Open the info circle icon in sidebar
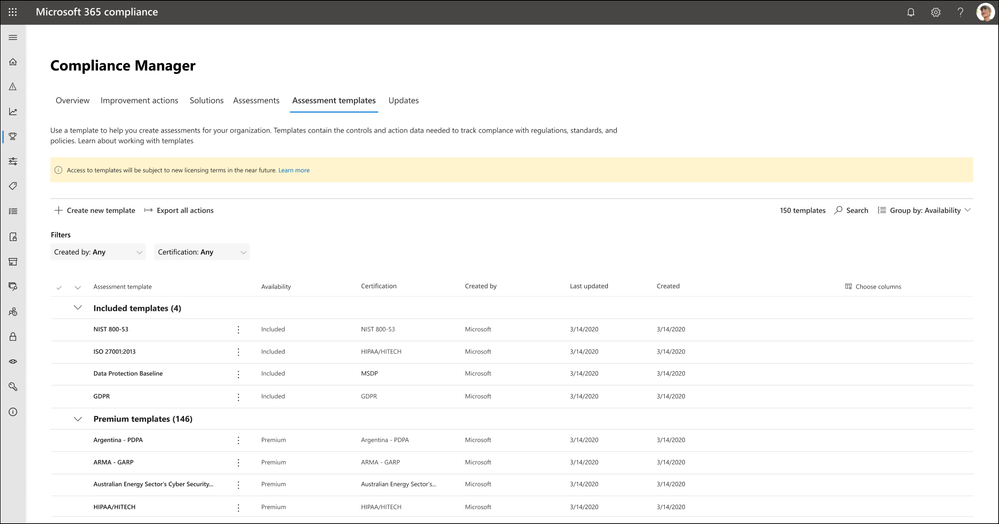This screenshot has width=999, height=524. pos(13,412)
